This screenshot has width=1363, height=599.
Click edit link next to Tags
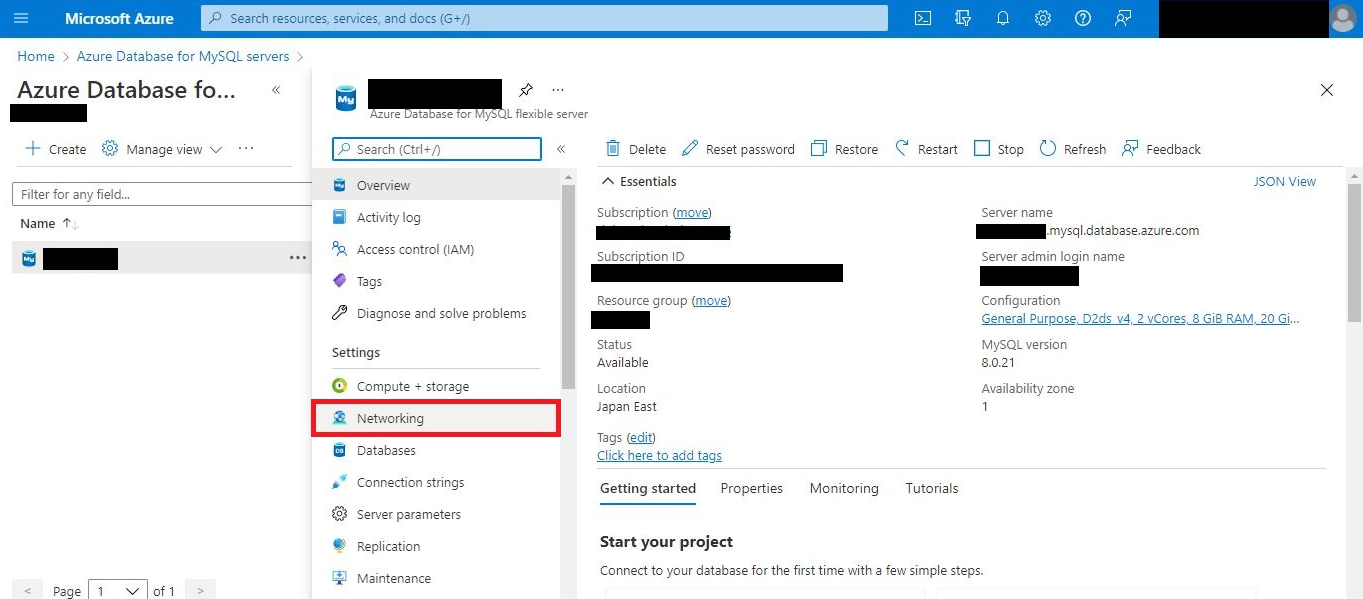[641, 437]
